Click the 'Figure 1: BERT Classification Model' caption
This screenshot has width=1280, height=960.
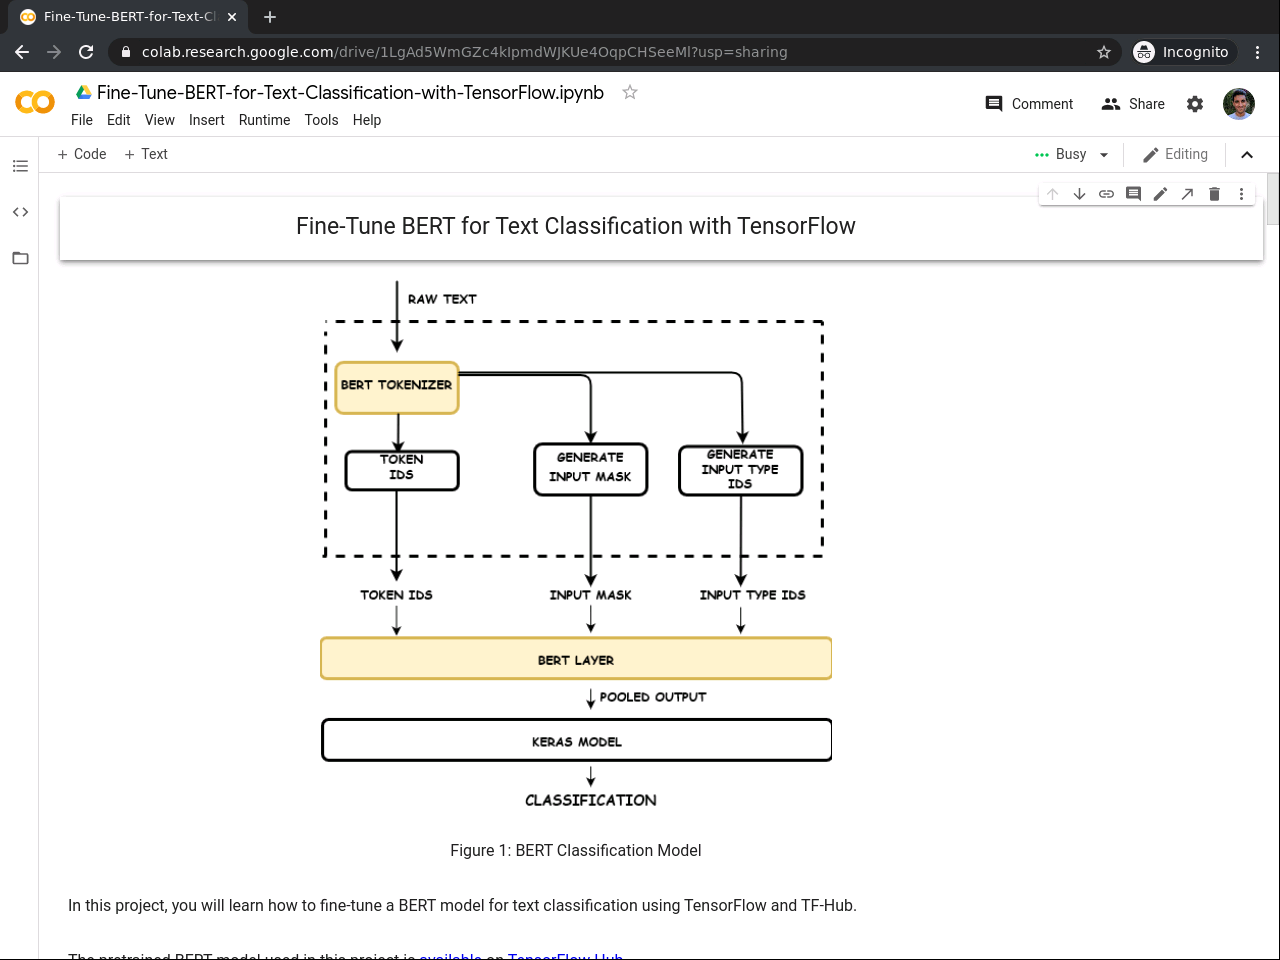tap(576, 850)
